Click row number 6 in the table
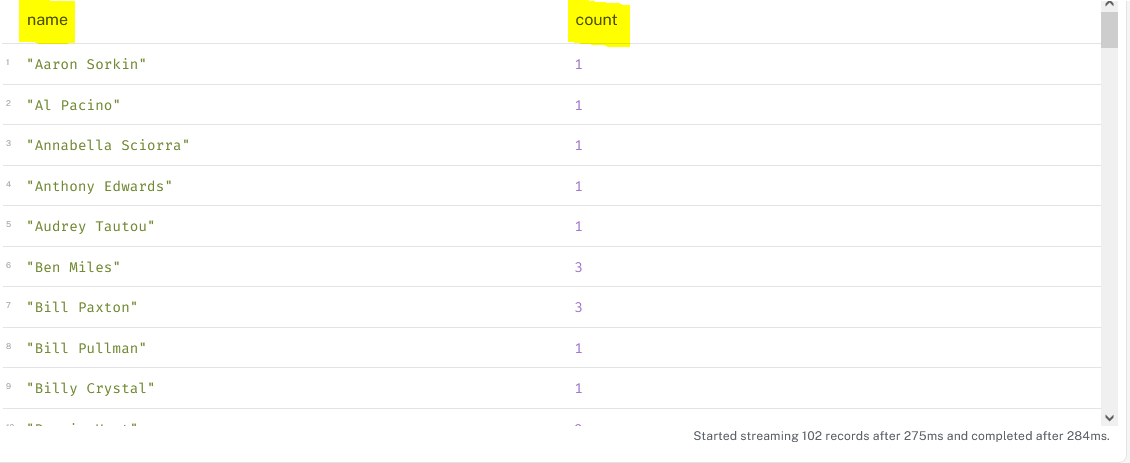 [x=8, y=266]
